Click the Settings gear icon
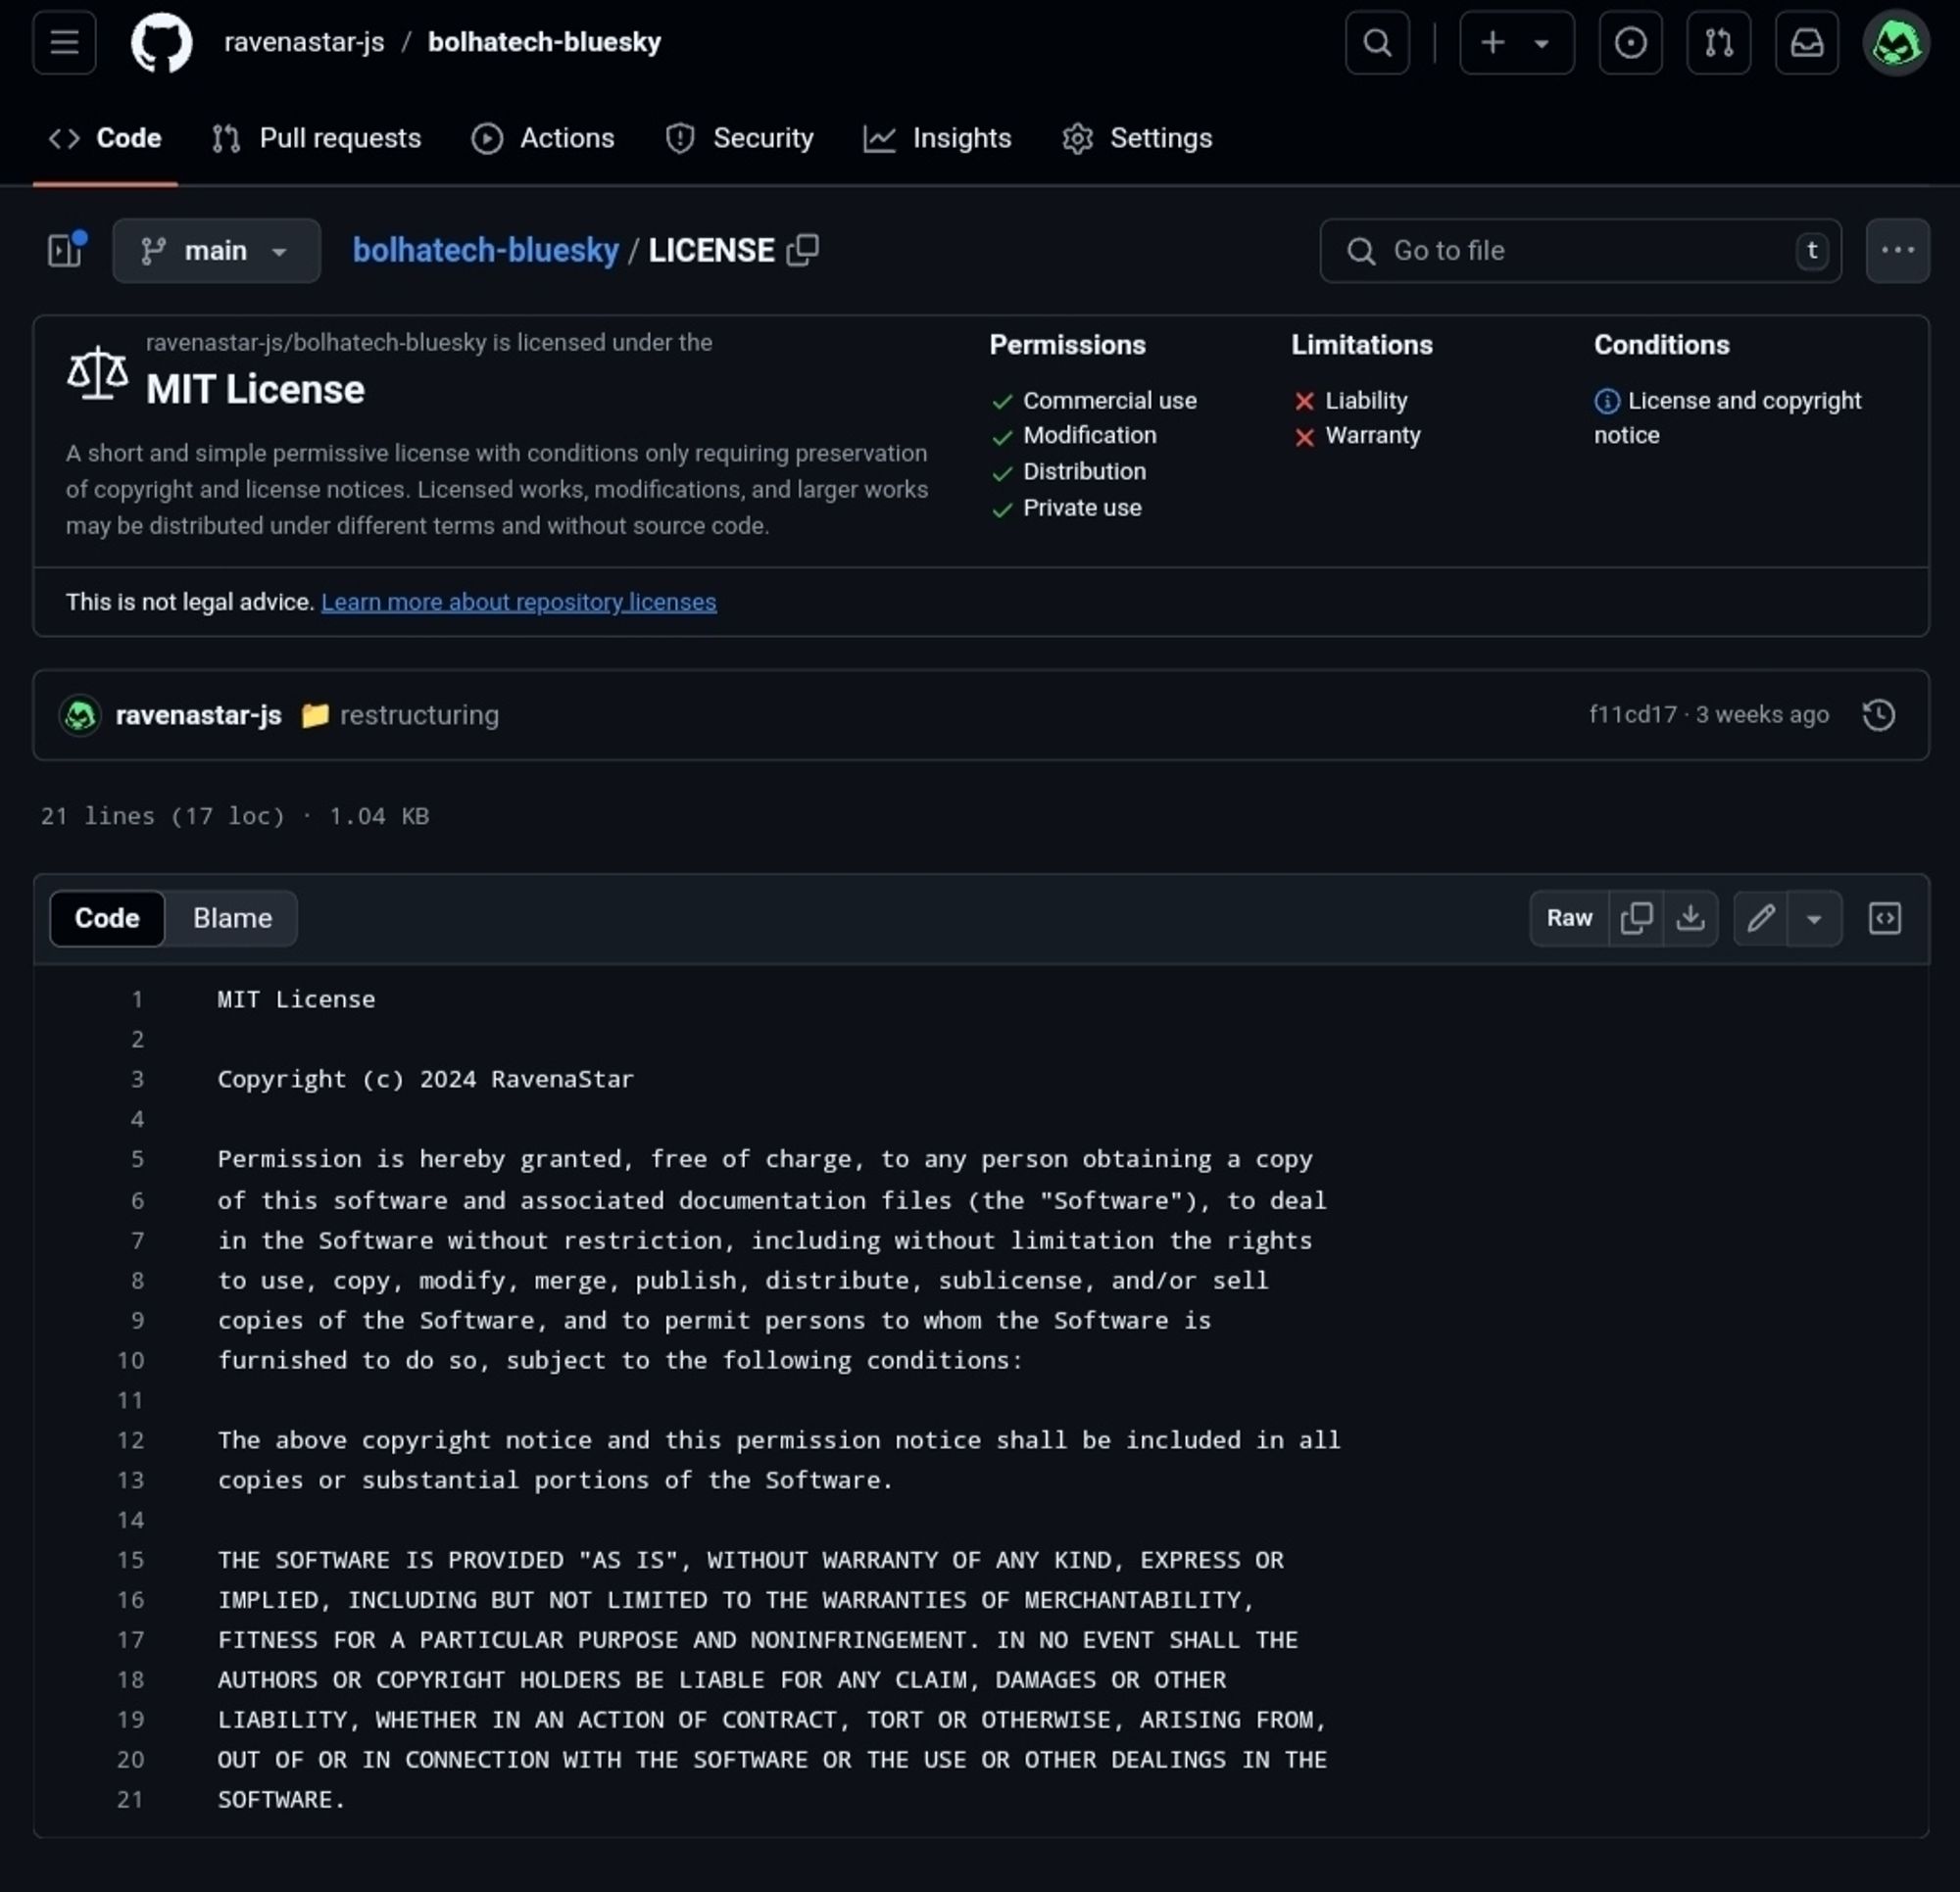Image resolution: width=1960 pixels, height=1892 pixels. (x=1078, y=136)
